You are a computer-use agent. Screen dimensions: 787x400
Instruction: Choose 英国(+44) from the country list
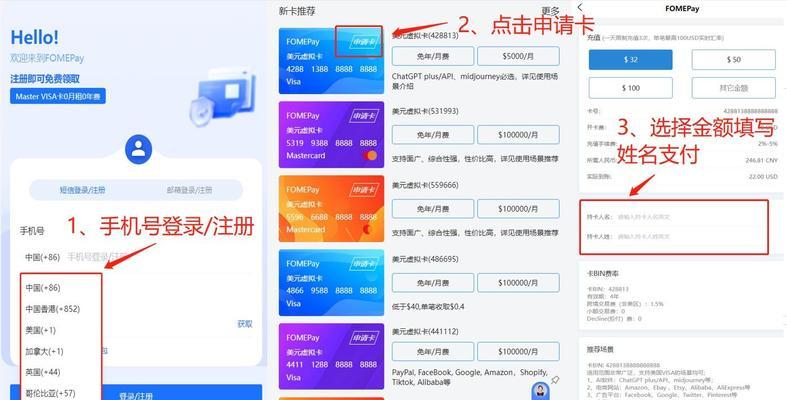coord(43,372)
